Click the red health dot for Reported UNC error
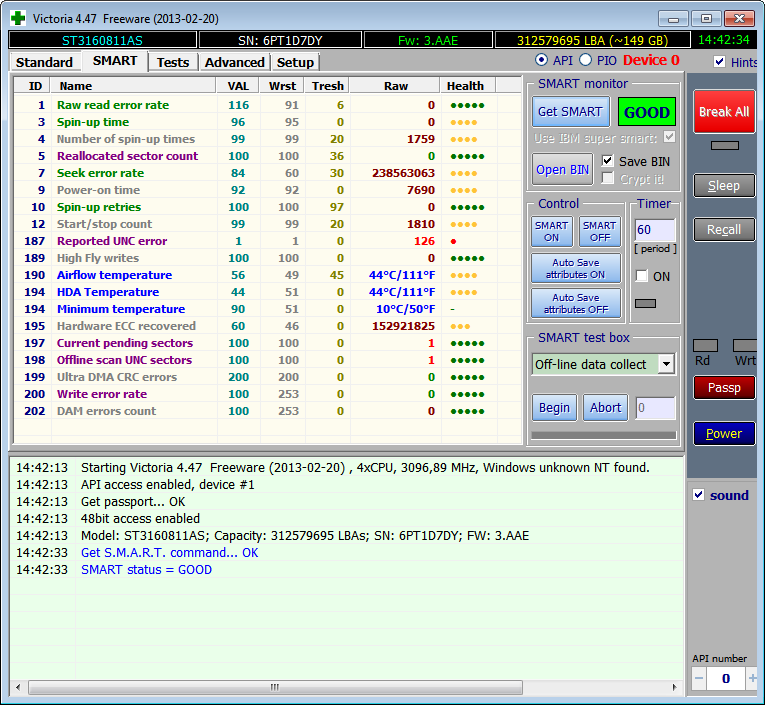Image resolution: width=765 pixels, height=705 pixels. click(454, 241)
